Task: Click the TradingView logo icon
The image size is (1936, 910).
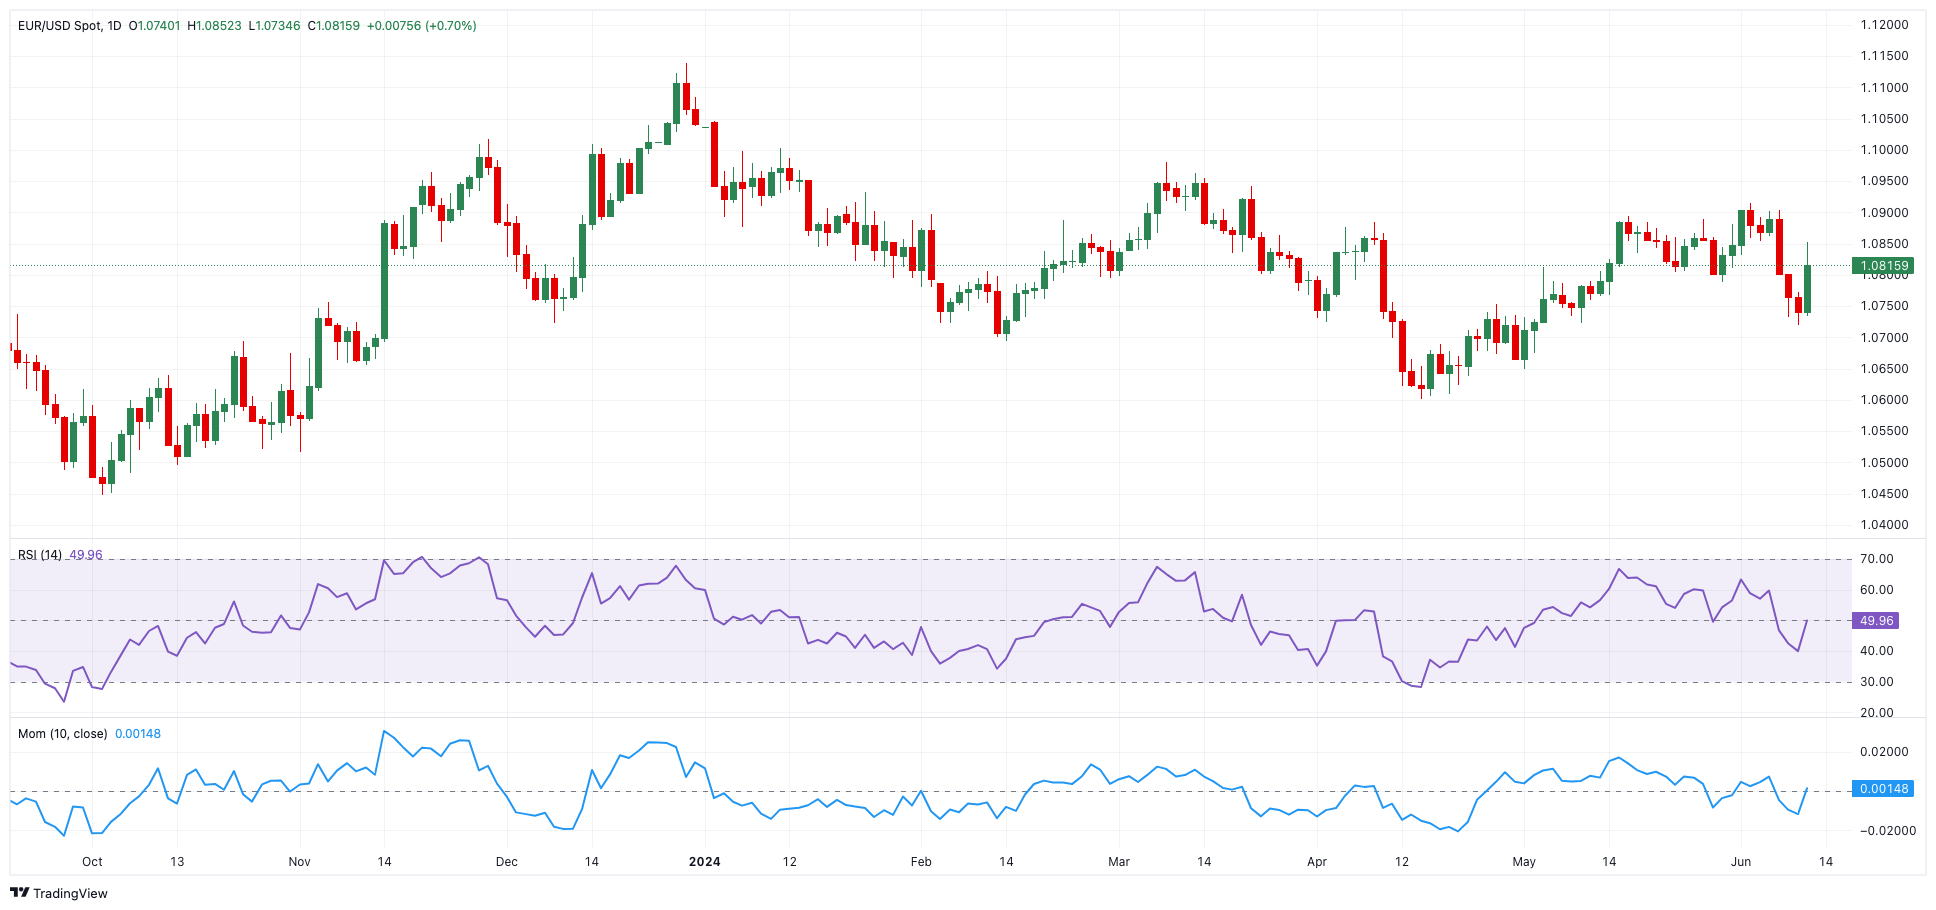Action: tap(19, 893)
